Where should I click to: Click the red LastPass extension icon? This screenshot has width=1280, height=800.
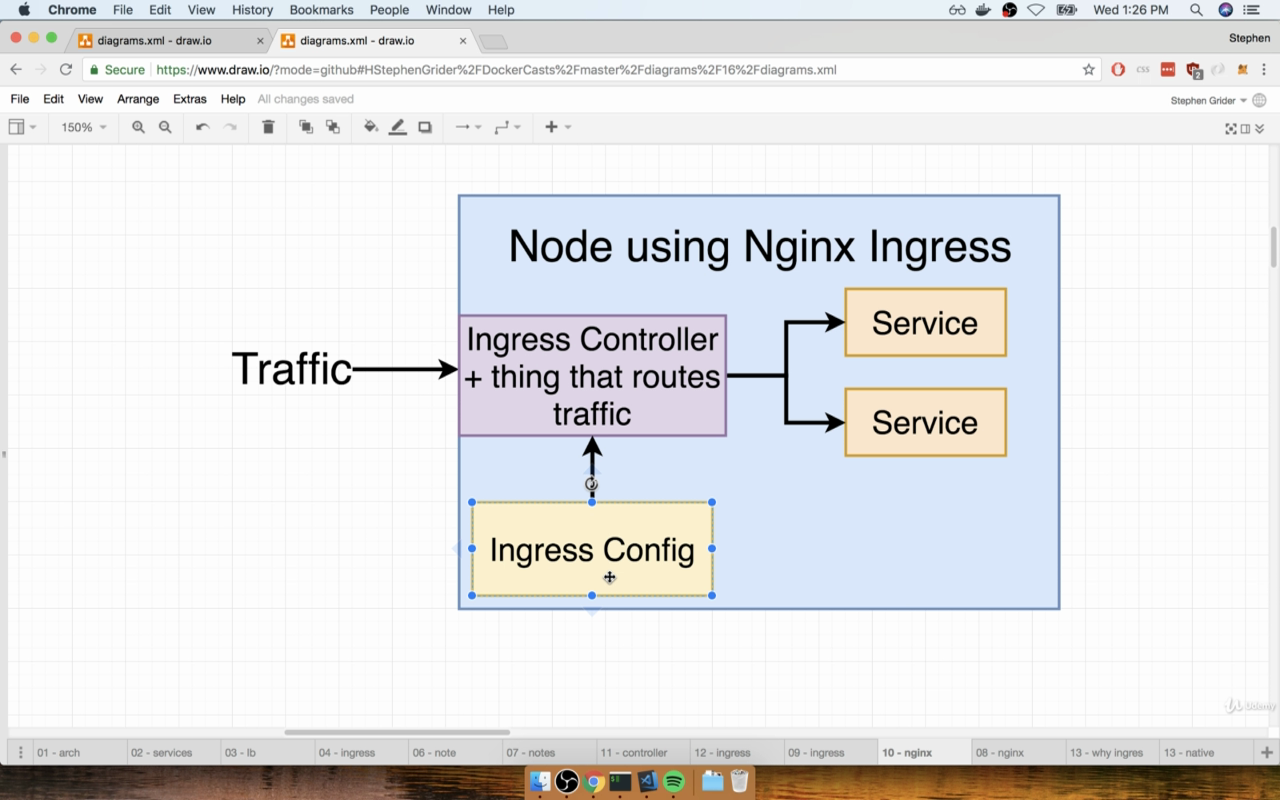click(1168, 70)
